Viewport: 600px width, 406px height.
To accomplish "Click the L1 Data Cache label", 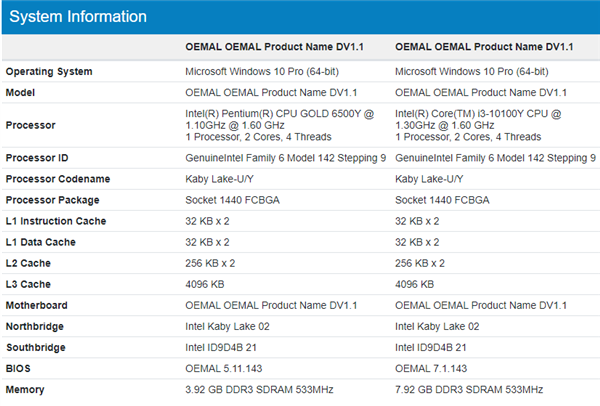I will tap(41, 242).
